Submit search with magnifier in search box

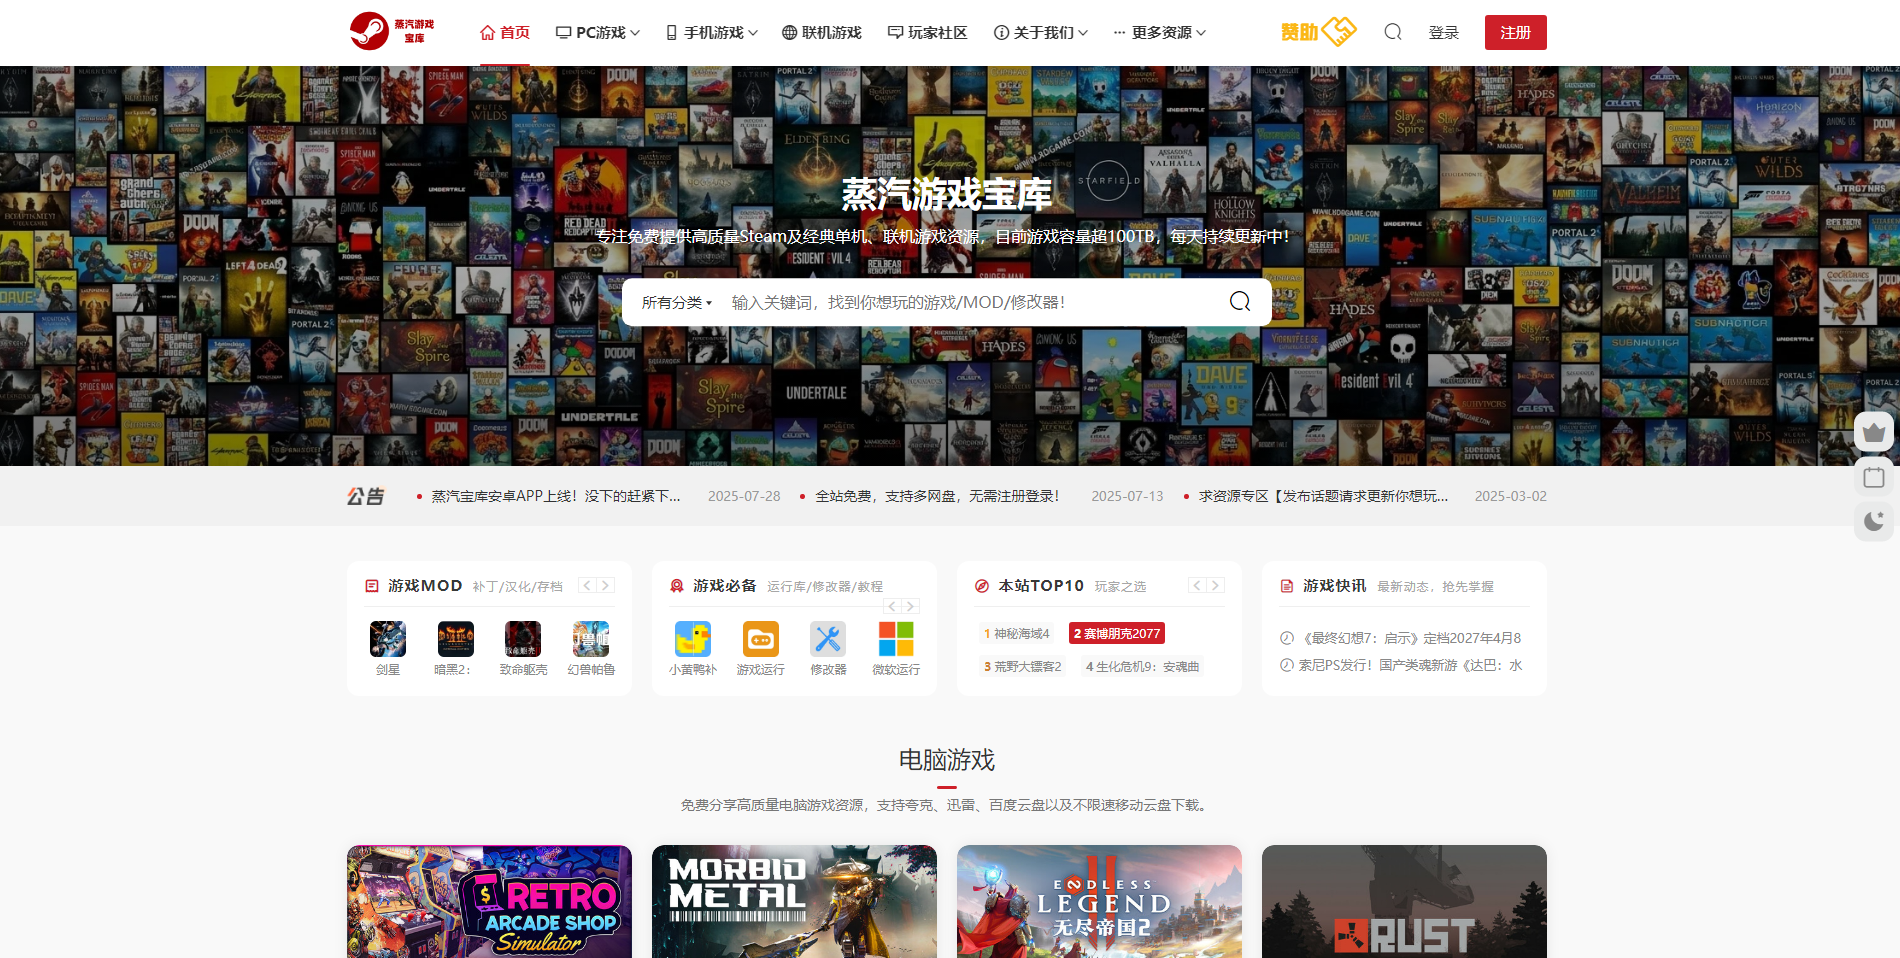1240,302
